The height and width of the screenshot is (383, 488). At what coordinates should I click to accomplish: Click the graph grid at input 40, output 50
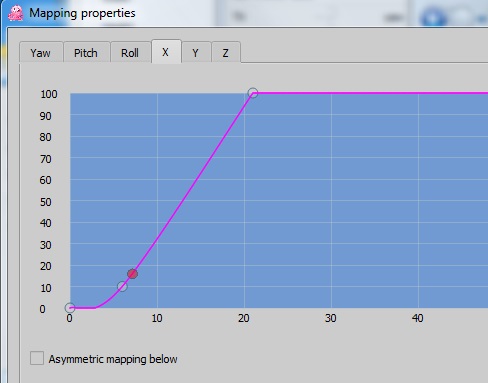pyautogui.click(x=418, y=201)
